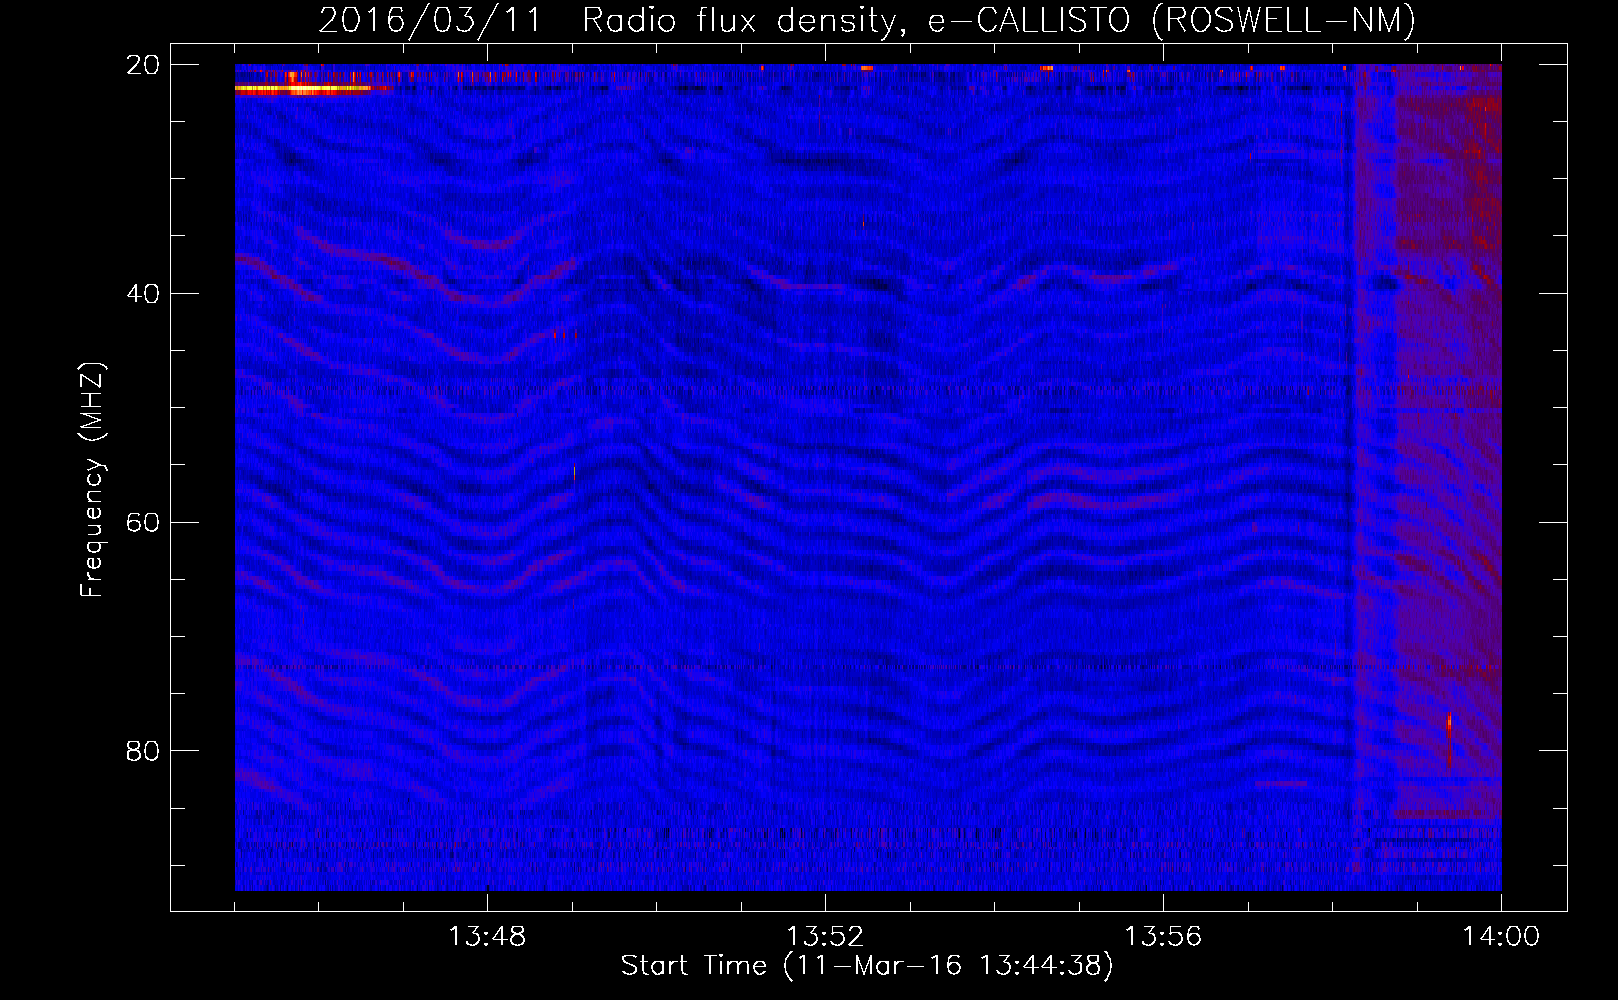Click the 13:52 time tick label

pyautogui.click(x=825, y=937)
